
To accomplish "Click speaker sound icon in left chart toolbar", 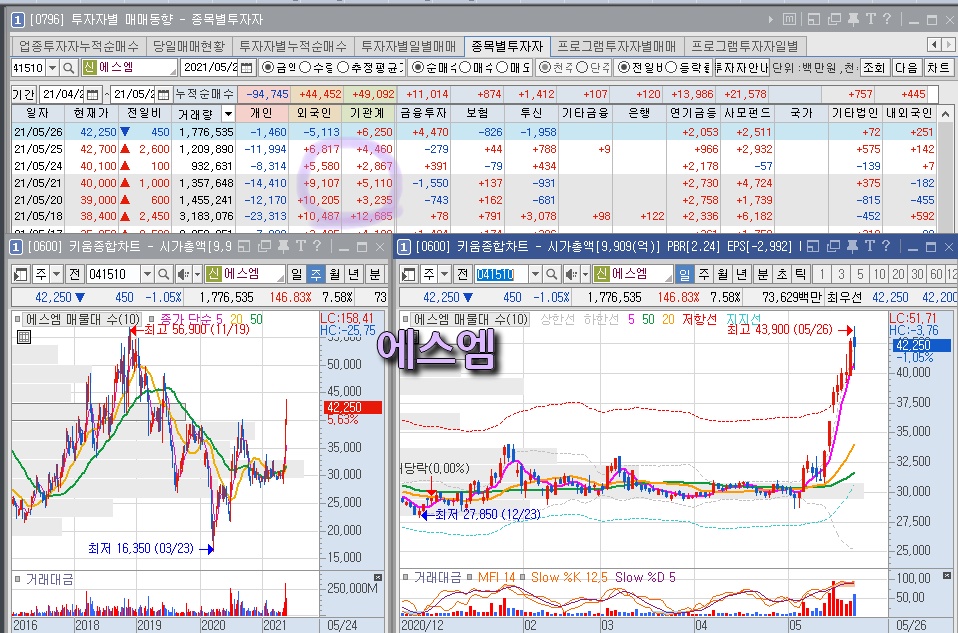I will [183, 274].
